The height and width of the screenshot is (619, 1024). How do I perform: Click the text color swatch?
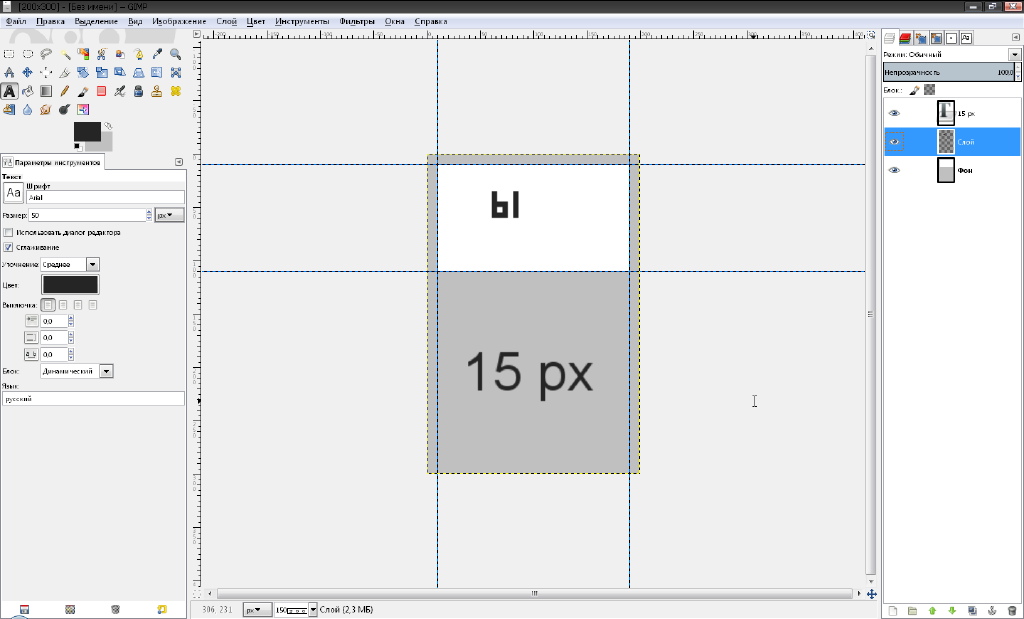[x=70, y=285]
